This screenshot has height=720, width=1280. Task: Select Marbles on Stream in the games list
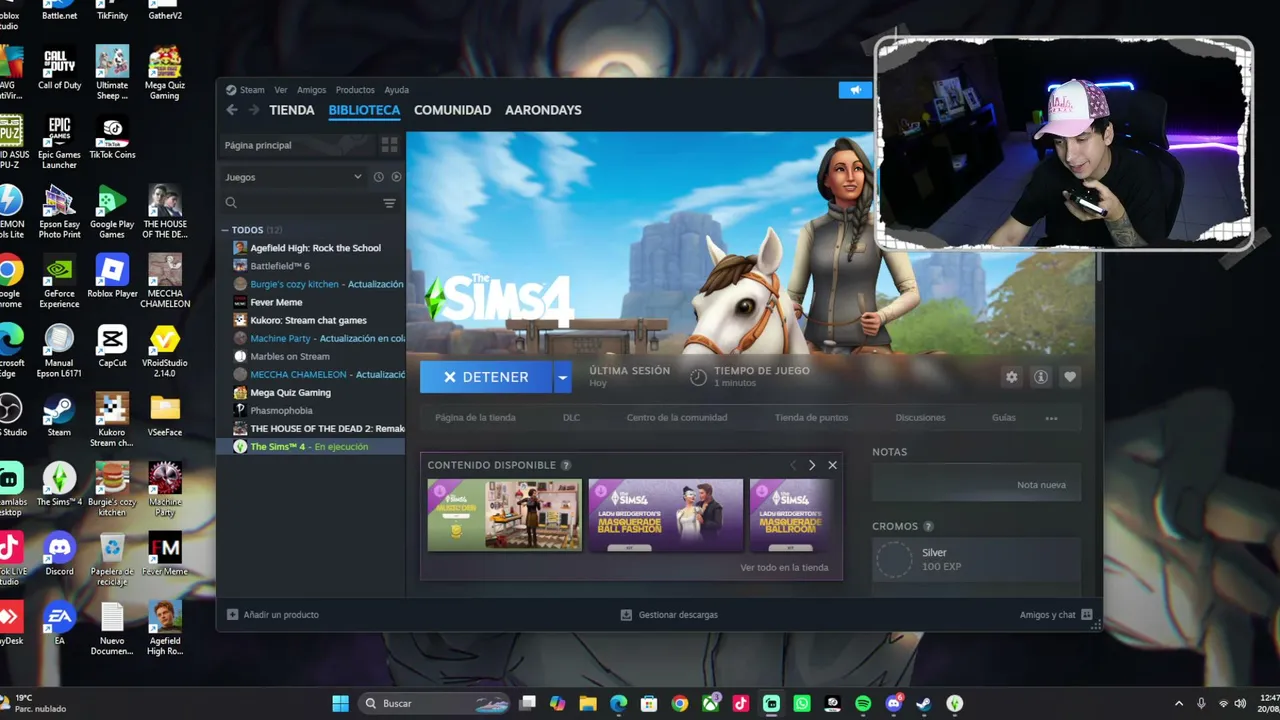(x=311, y=356)
